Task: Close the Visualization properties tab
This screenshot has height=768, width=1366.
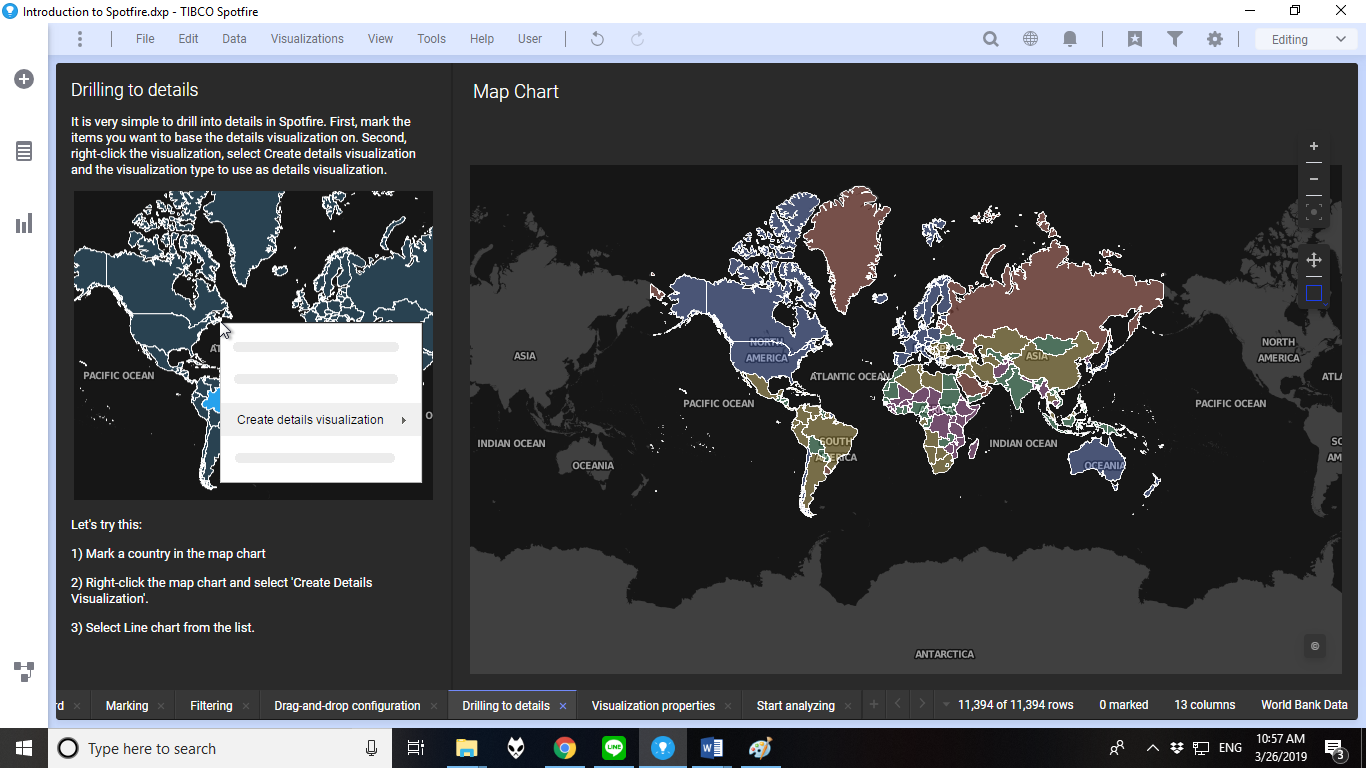Action: click(728, 706)
